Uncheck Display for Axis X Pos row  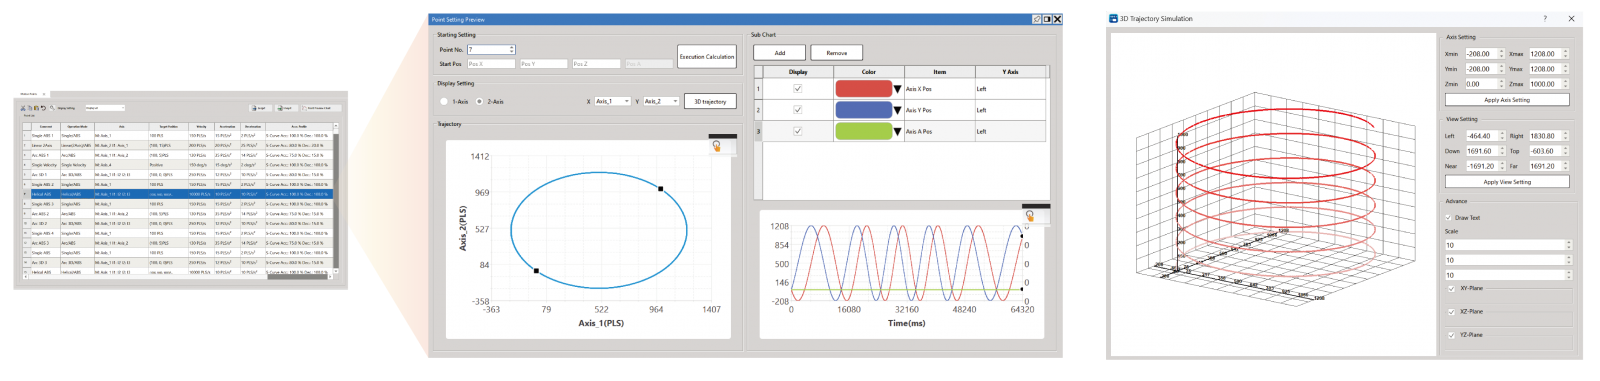[797, 88]
